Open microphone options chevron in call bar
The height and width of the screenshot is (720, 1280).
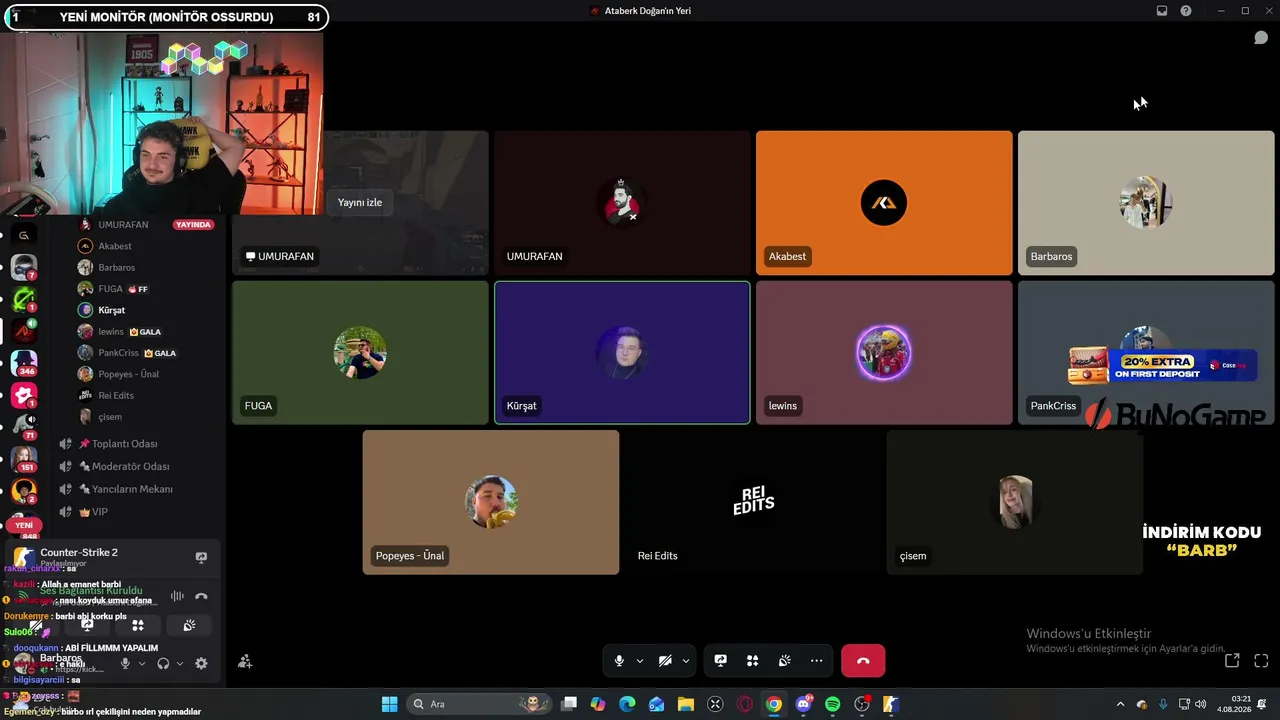640,661
